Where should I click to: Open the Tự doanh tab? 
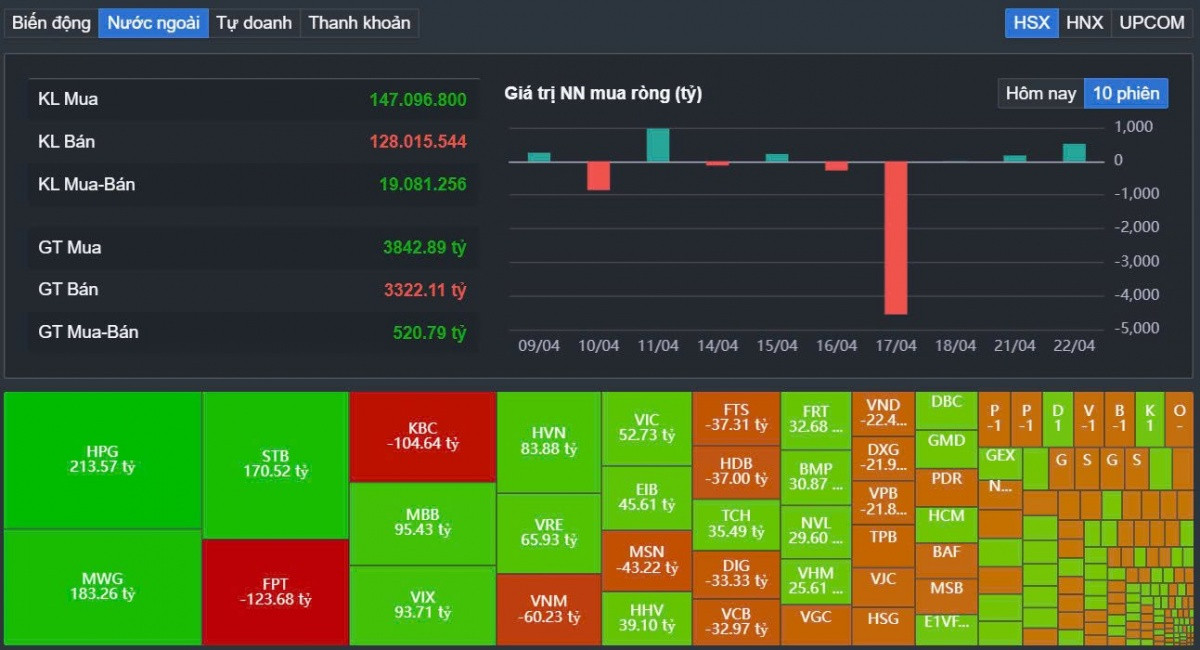[254, 23]
